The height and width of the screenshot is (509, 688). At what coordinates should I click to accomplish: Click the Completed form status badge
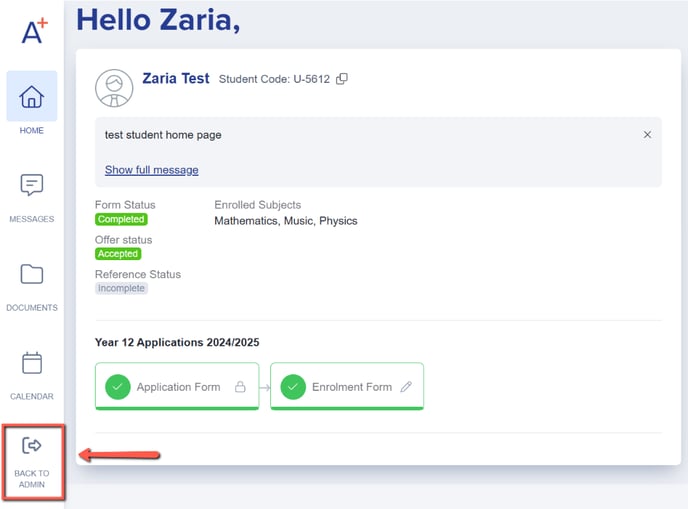pos(121,219)
